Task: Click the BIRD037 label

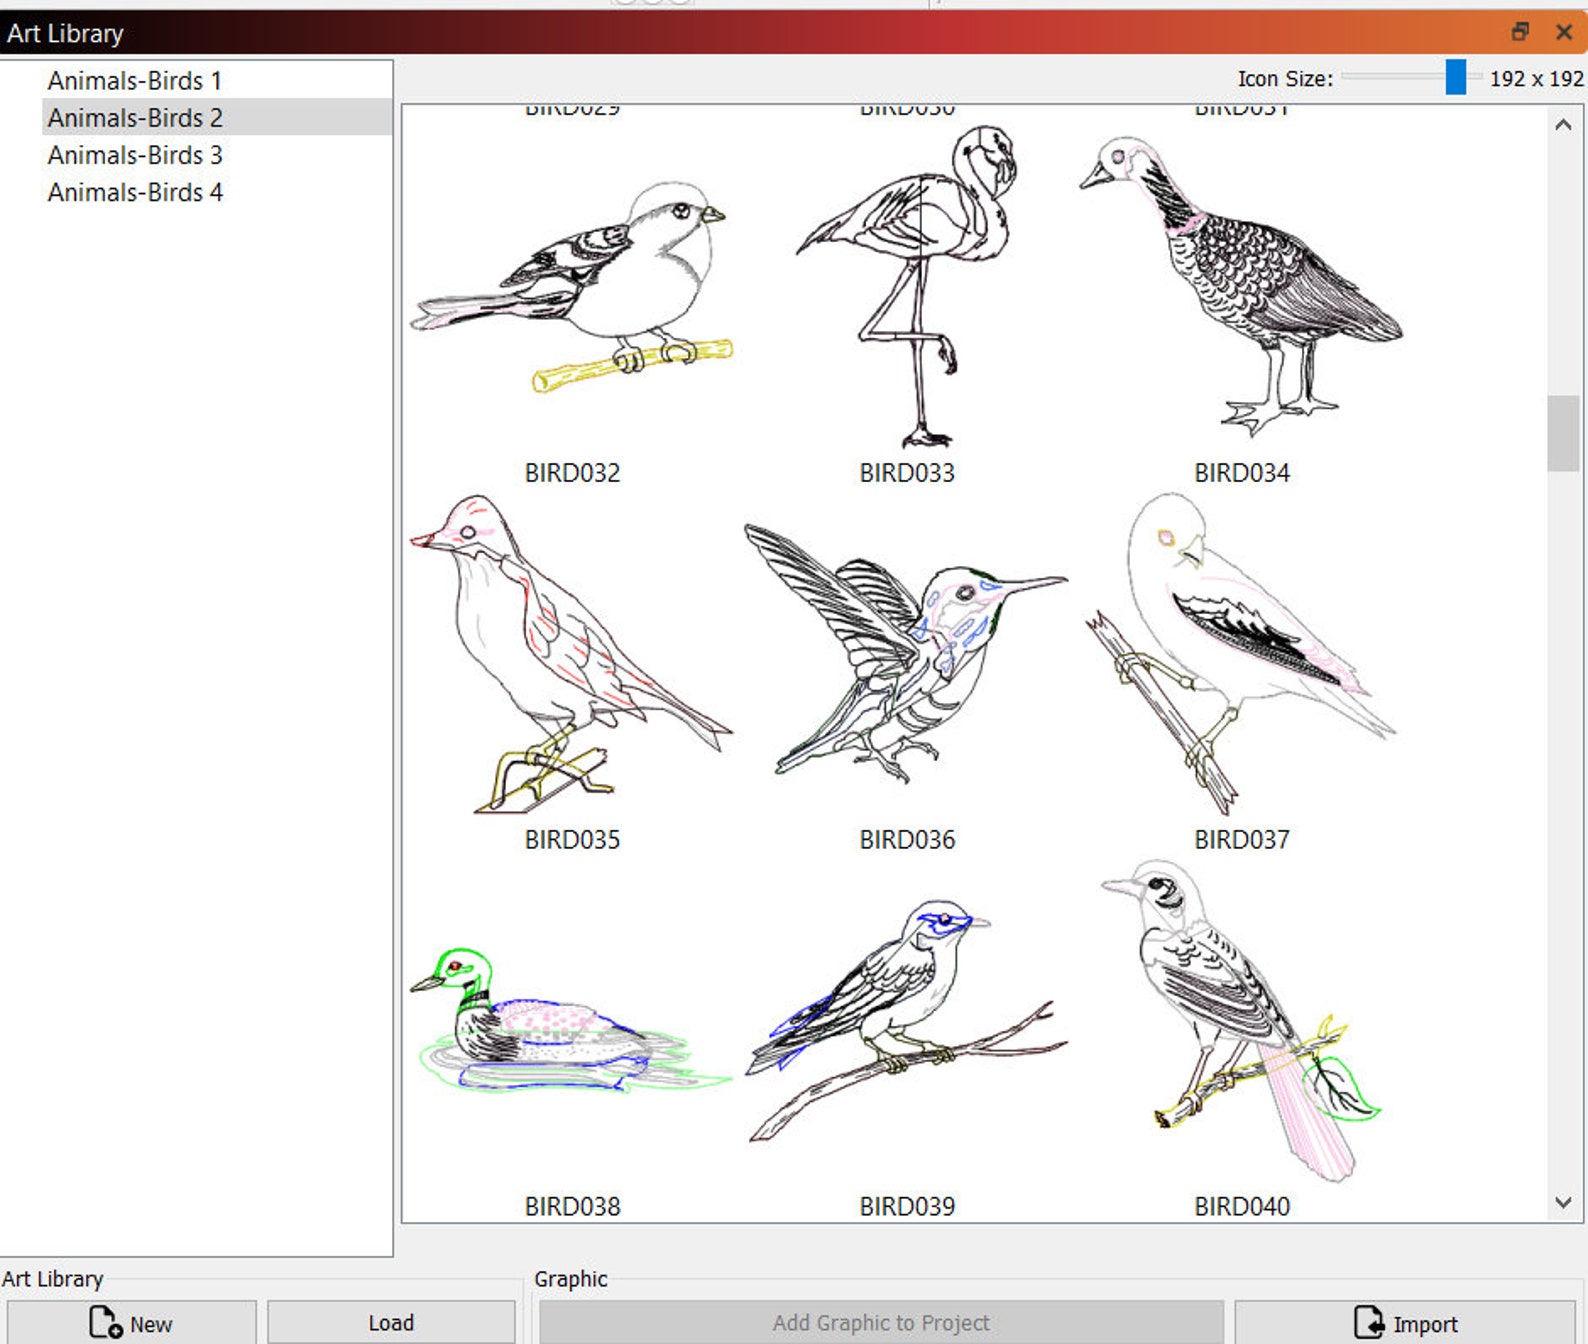Action: pyautogui.click(x=1242, y=840)
